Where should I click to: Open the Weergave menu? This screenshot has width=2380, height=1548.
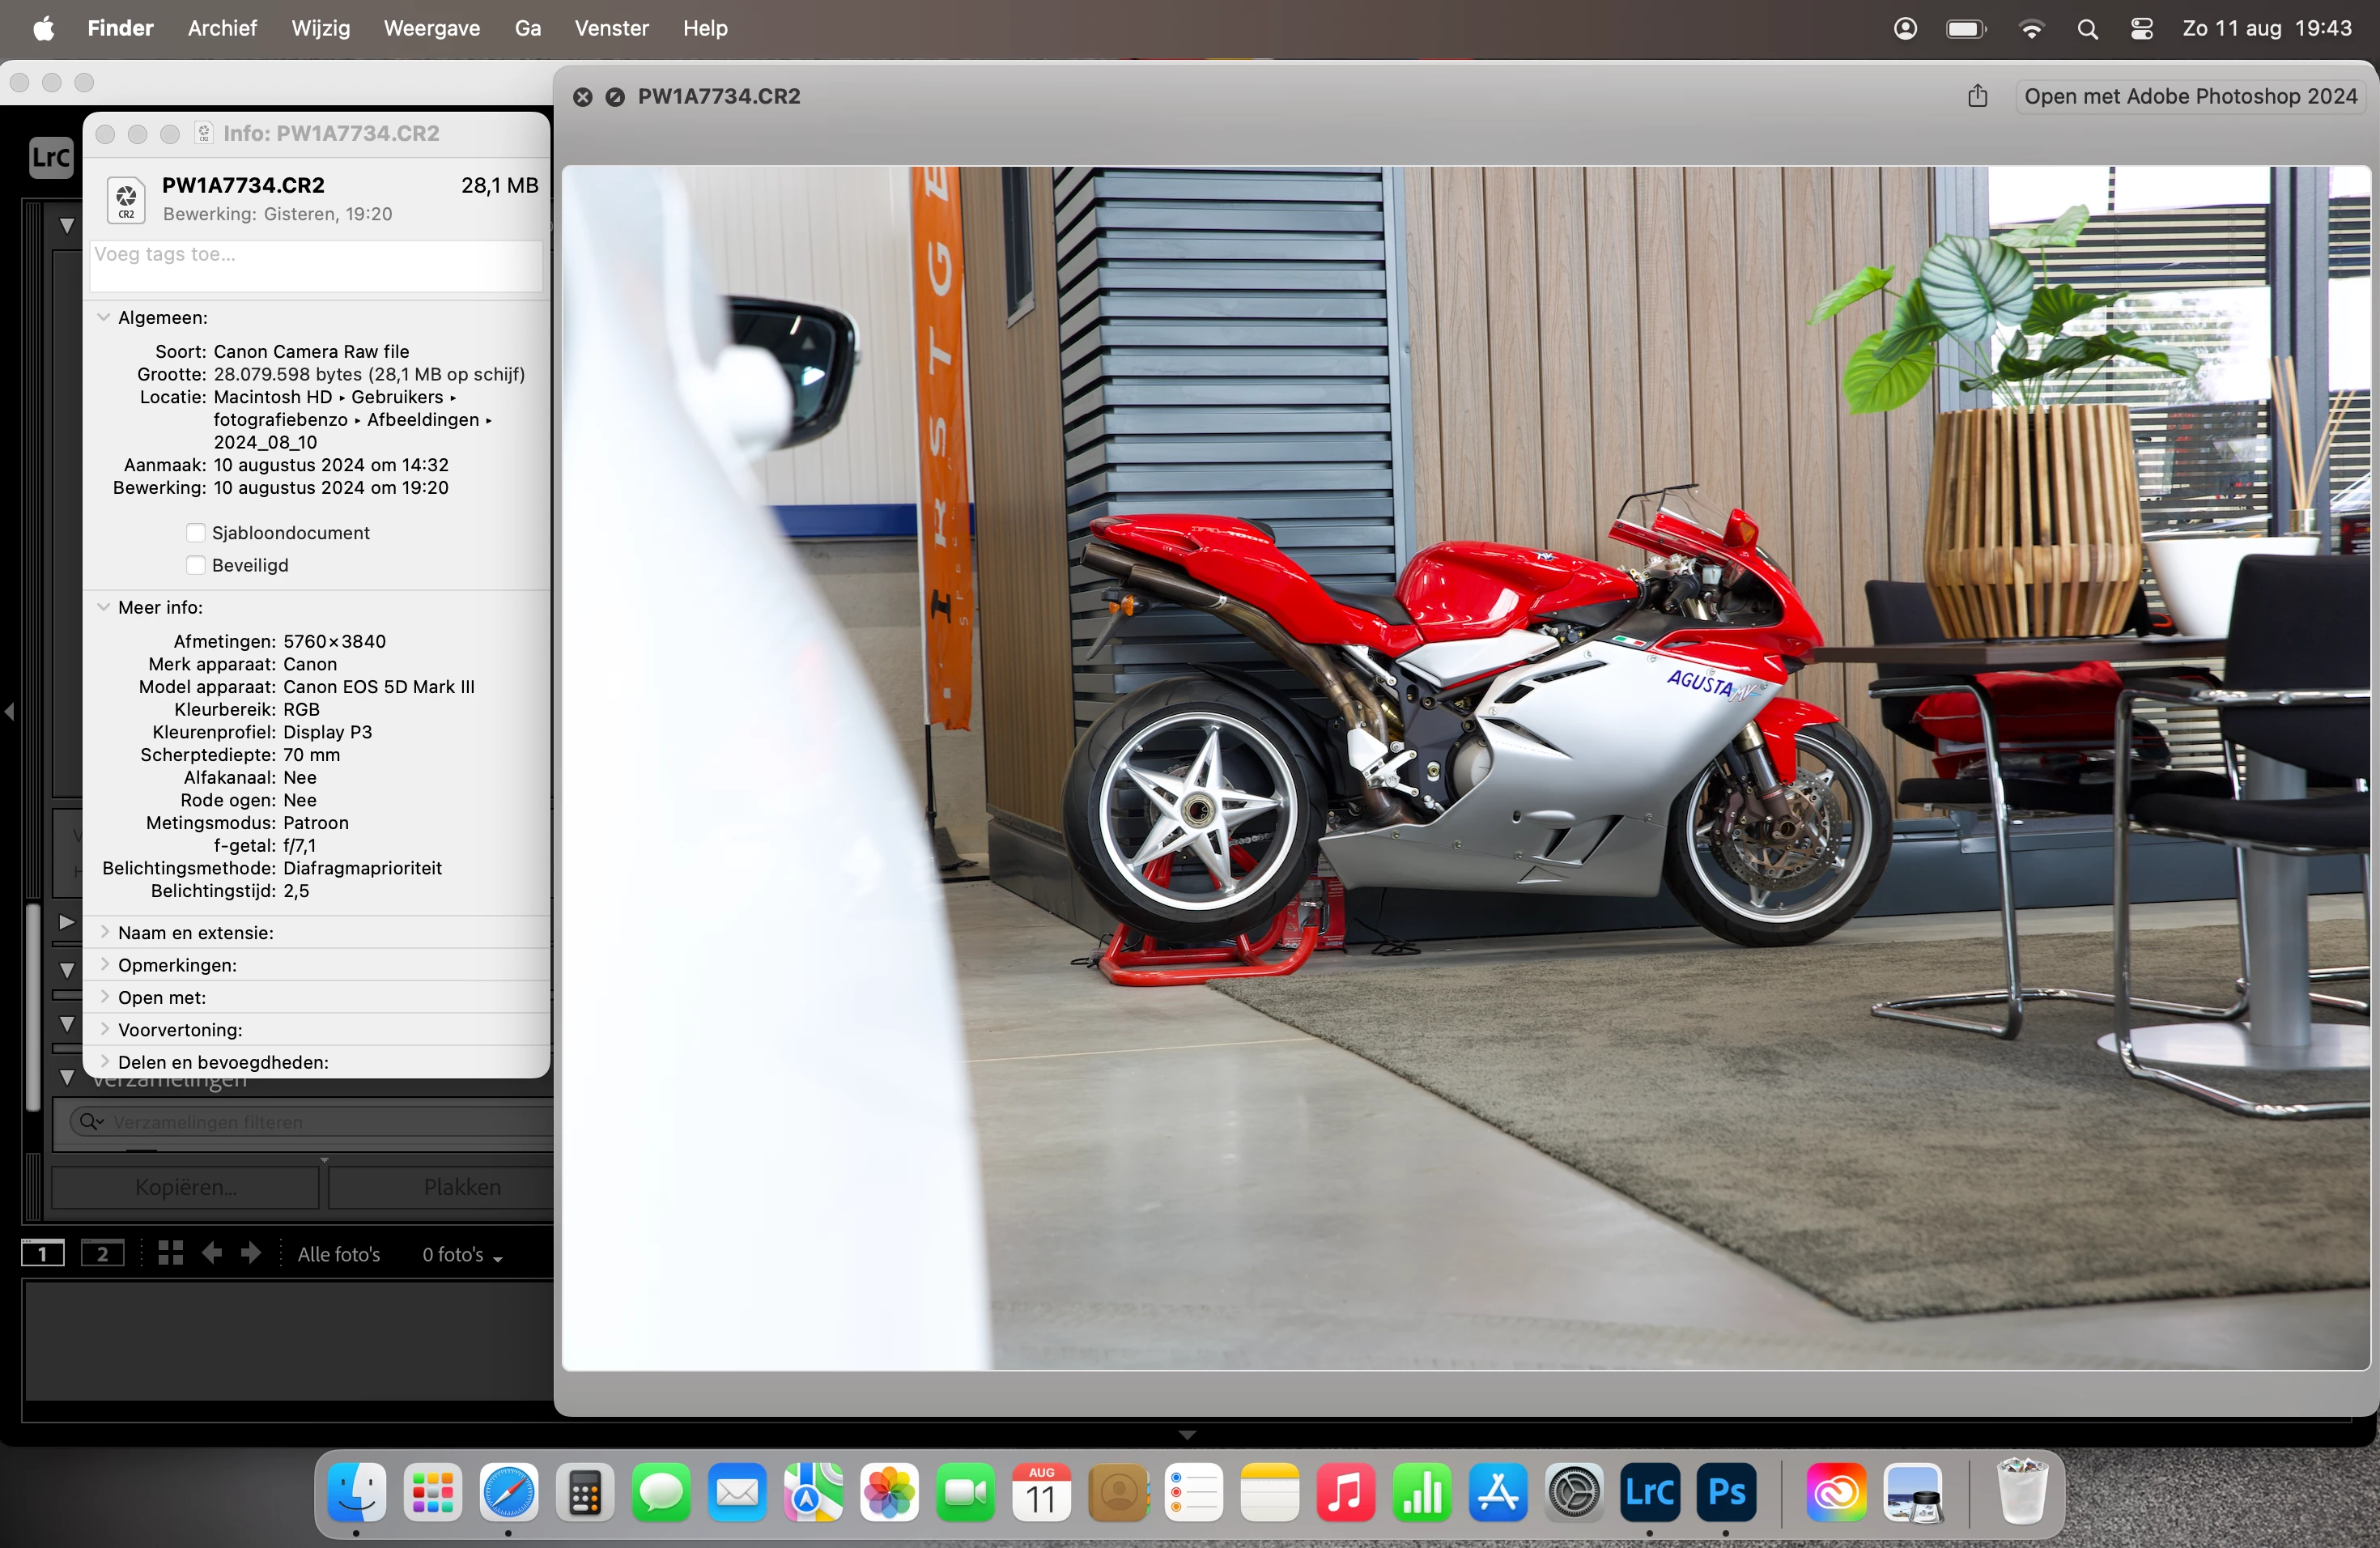(431, 29)
